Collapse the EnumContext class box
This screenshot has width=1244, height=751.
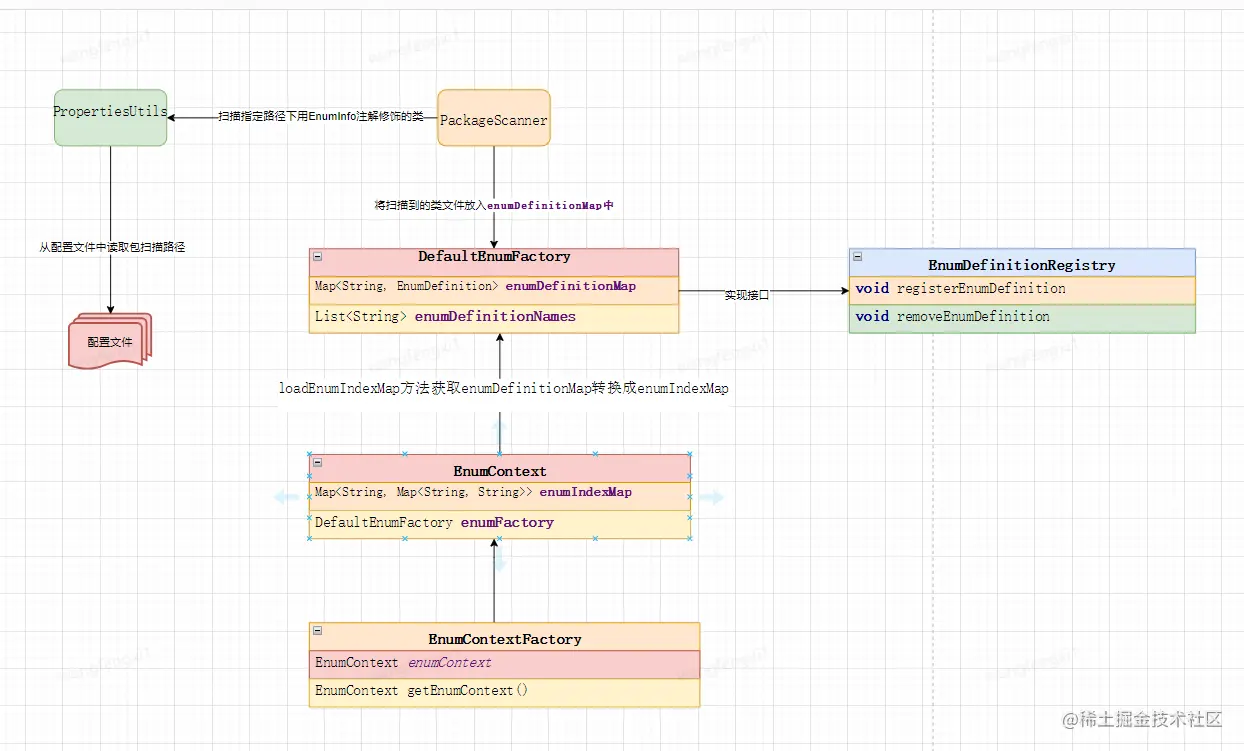(x=317, y=463)
